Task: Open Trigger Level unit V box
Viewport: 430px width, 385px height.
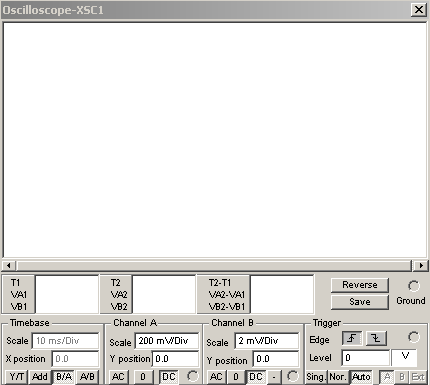Action: 404,358
